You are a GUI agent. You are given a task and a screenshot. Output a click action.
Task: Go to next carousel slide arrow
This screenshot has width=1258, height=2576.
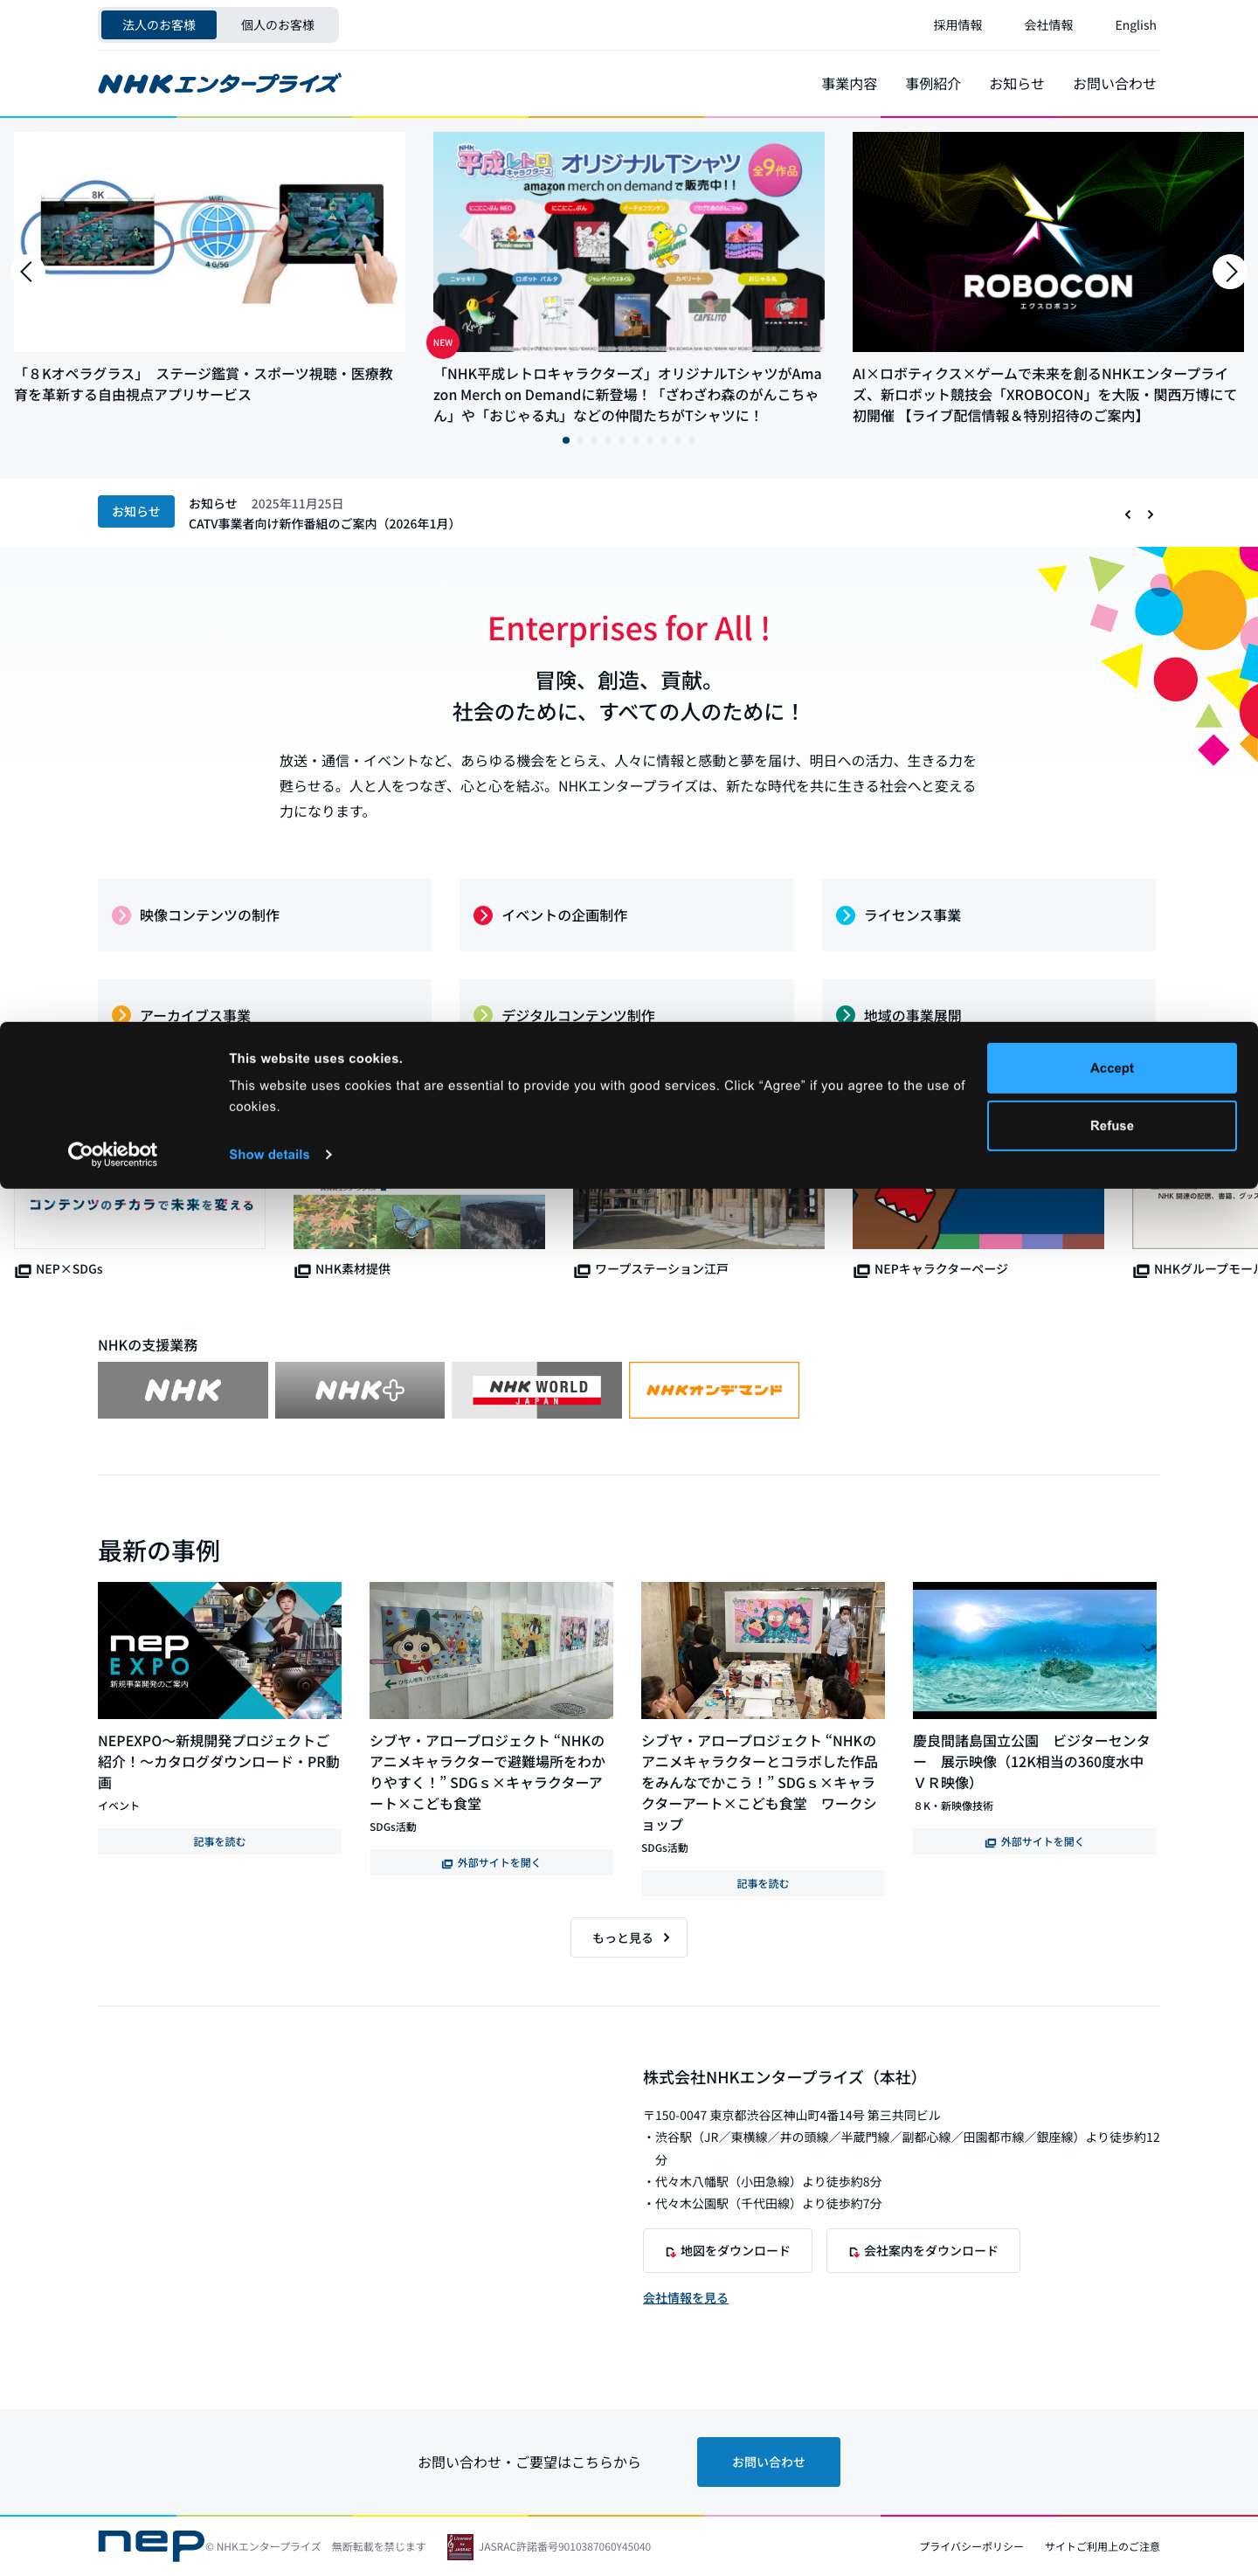(x=1229, y=271)
